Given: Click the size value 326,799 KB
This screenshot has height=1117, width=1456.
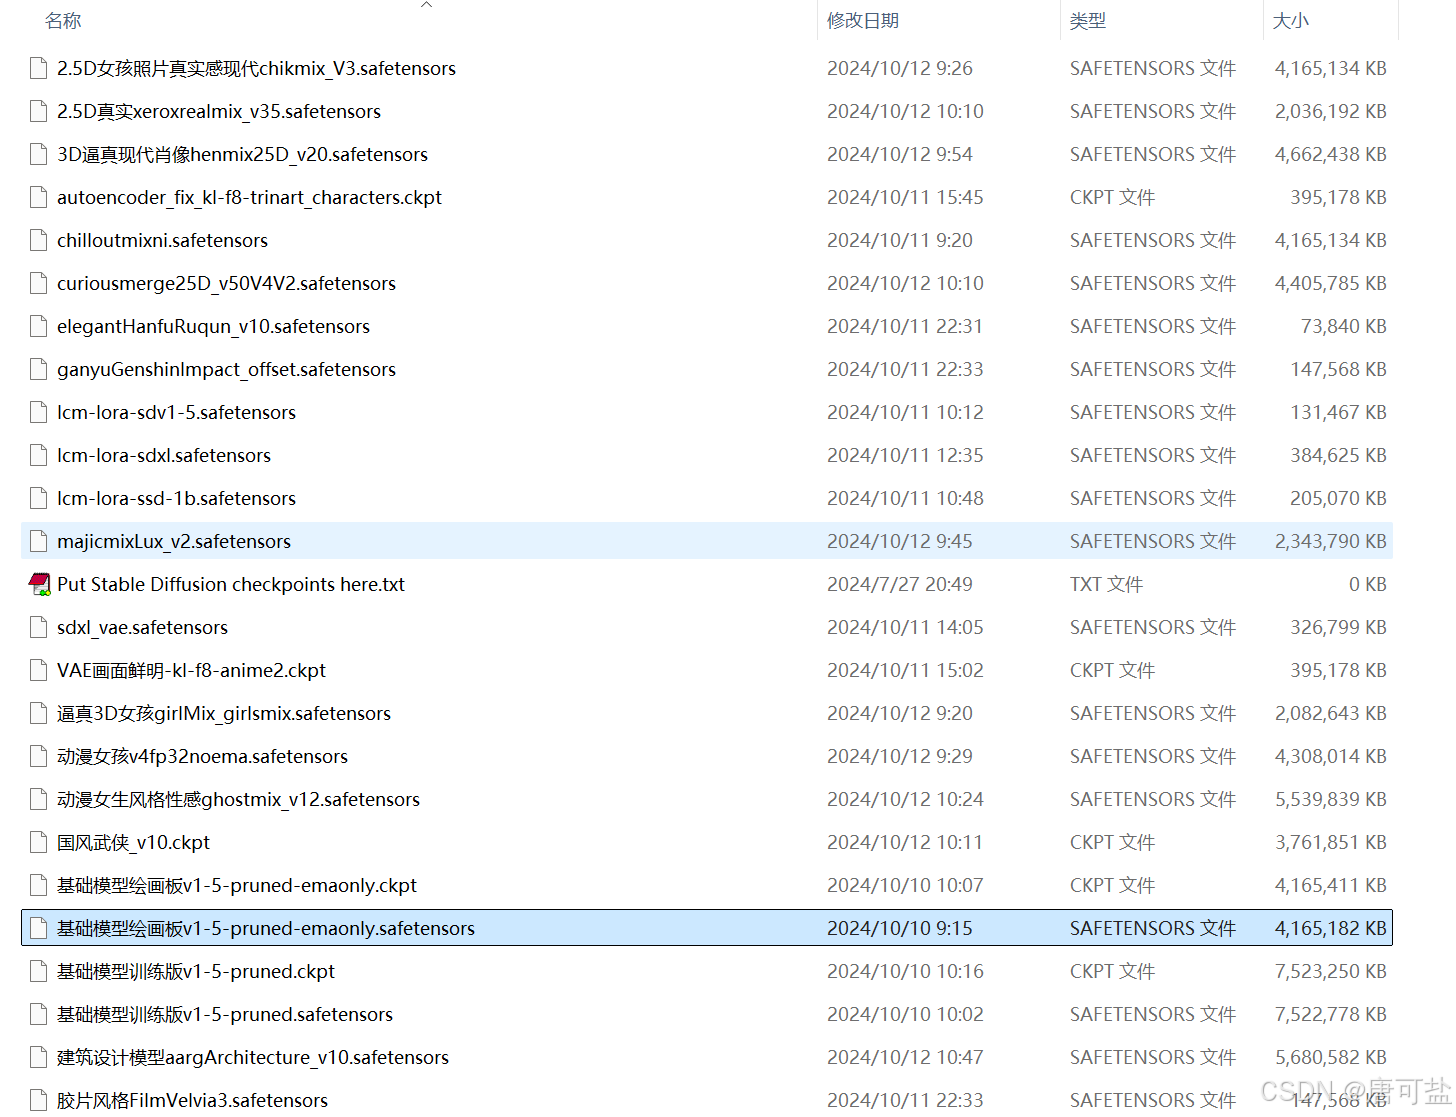Looking at the screenshot, I should (1338, 627).
